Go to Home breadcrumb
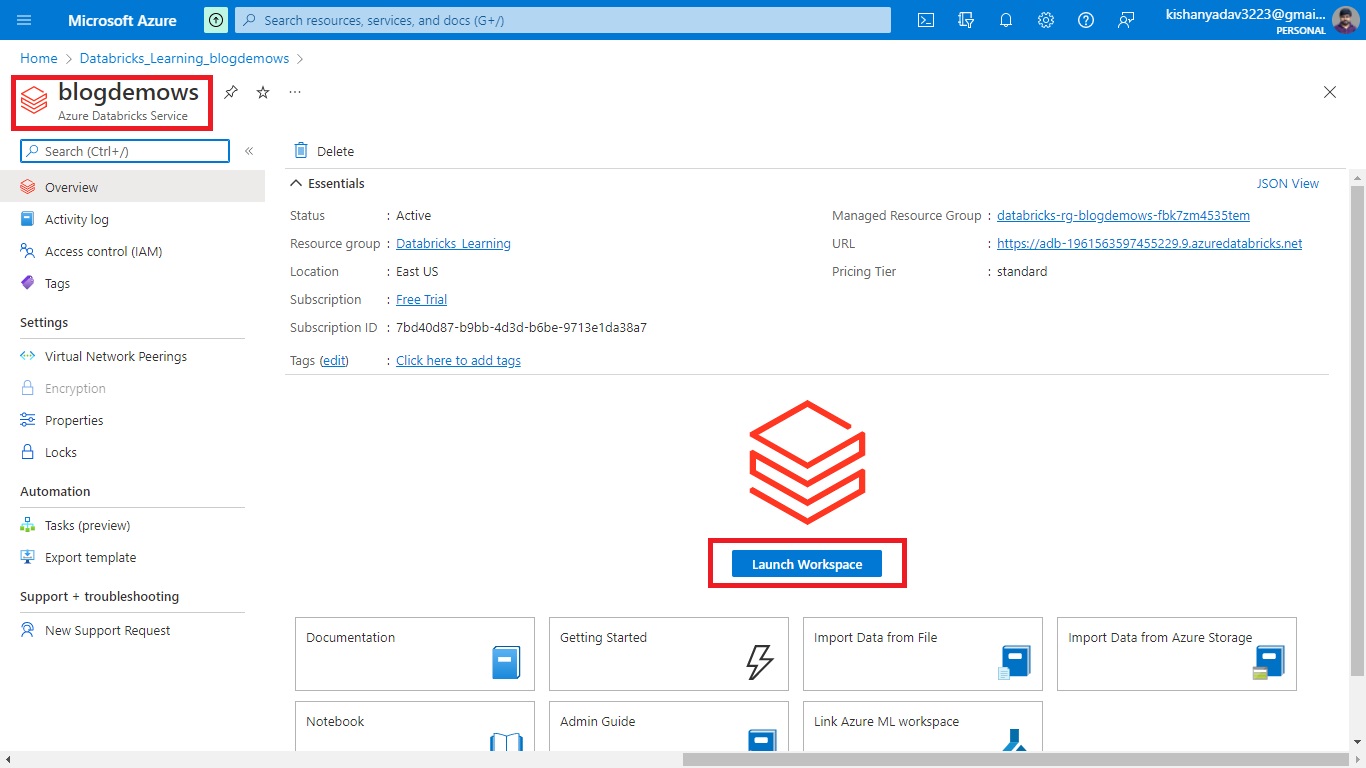 (39, 58)
